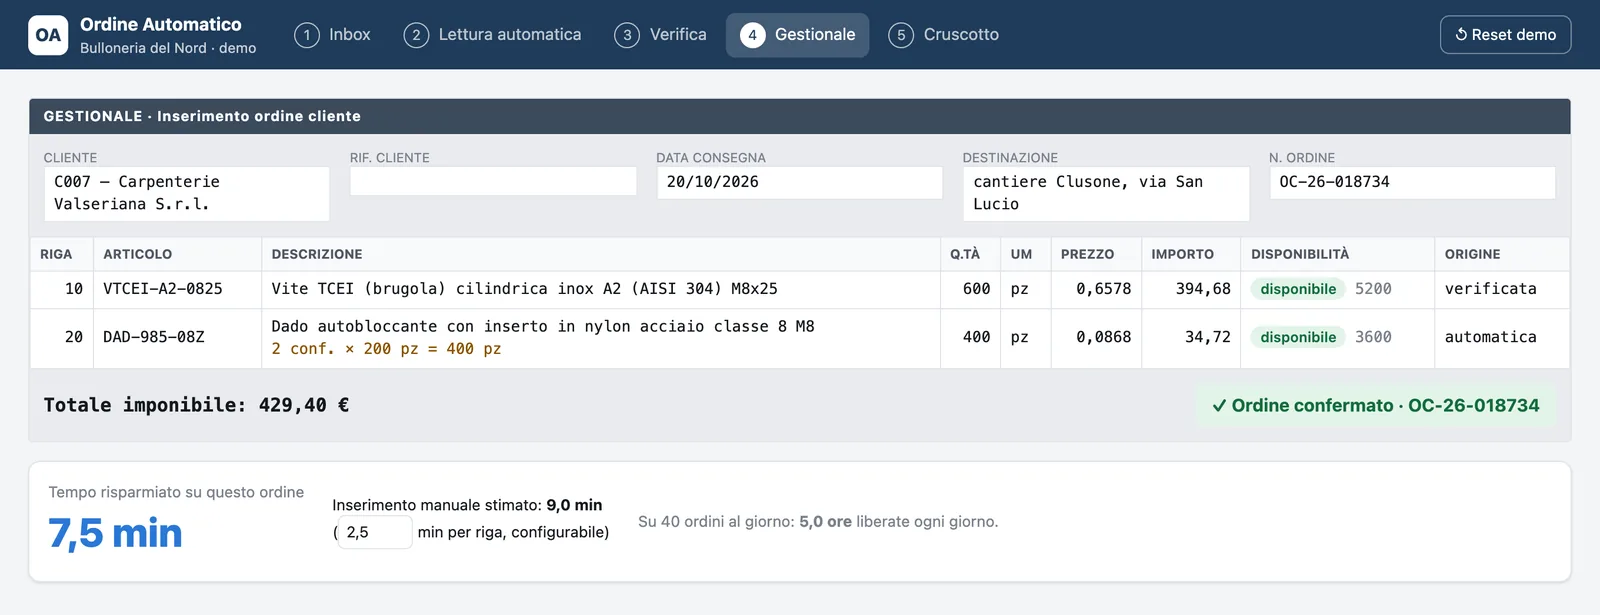The image size is (1600, 615).
Task: Focus the empty Rif. Cliente field
Action: (x=493, y=181)
